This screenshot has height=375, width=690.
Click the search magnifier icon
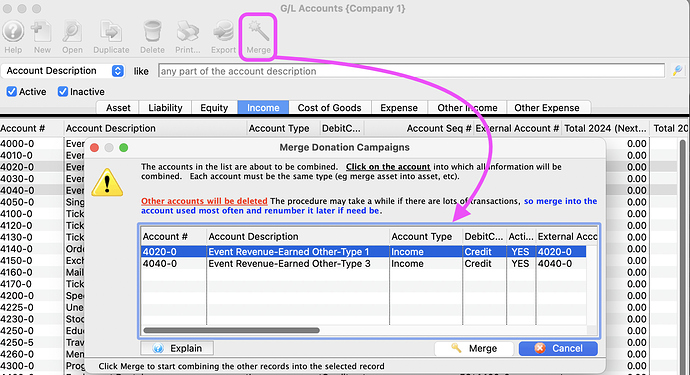click(x=678, y=70)
